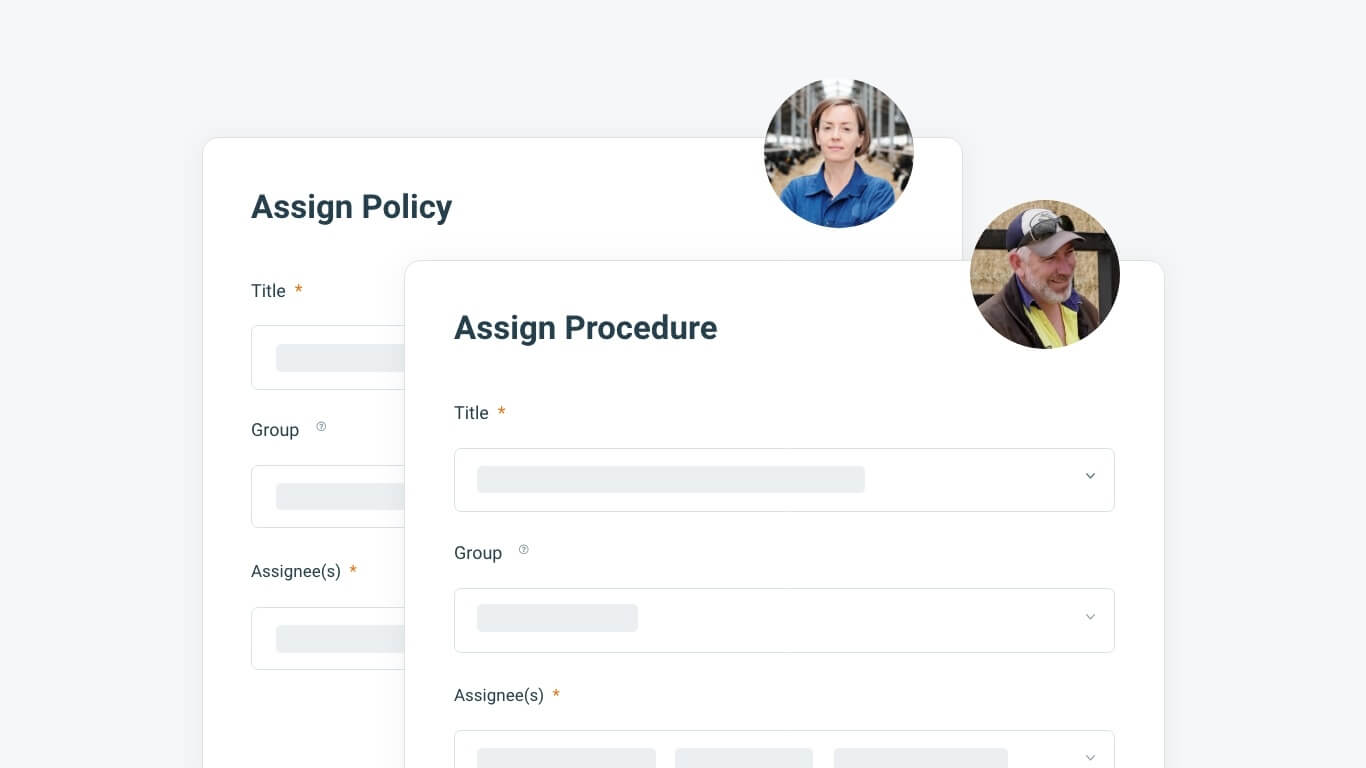Select the Assignee(s) field in Assign Policy

[328, 639]
